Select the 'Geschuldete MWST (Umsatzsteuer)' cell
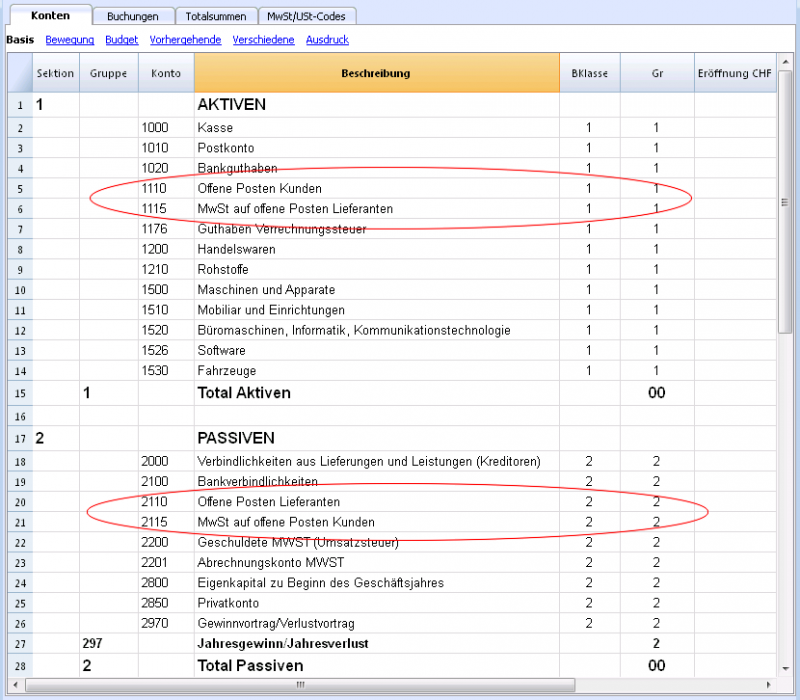Image resolution: width=800 pixels, height=700 pixels. 377,542
